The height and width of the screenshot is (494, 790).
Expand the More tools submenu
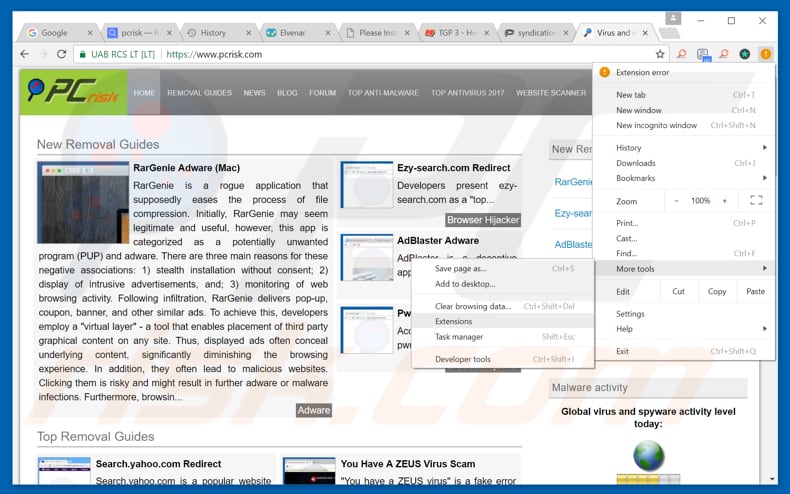tap(684, 269)
